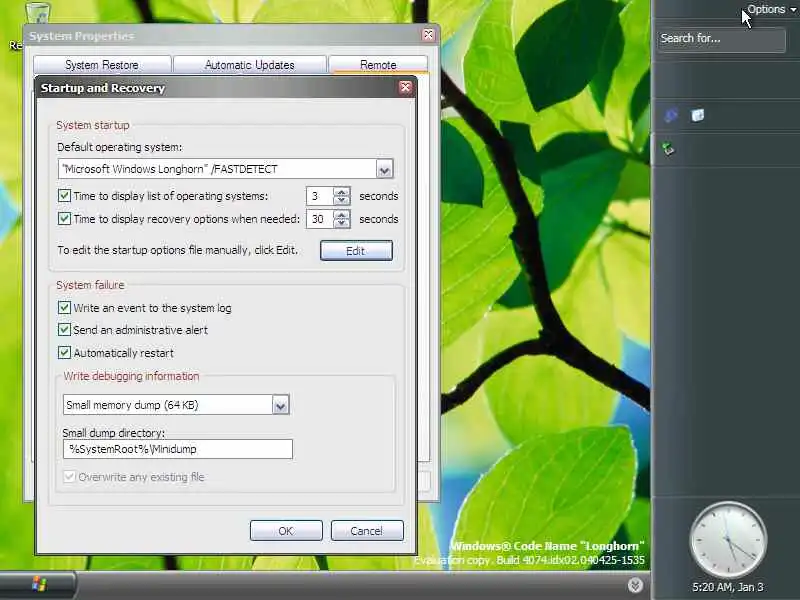Viewport: 800px width, 600px height.
Task: Click the green sidebar tile icon
Action: [x=668, y=148]
